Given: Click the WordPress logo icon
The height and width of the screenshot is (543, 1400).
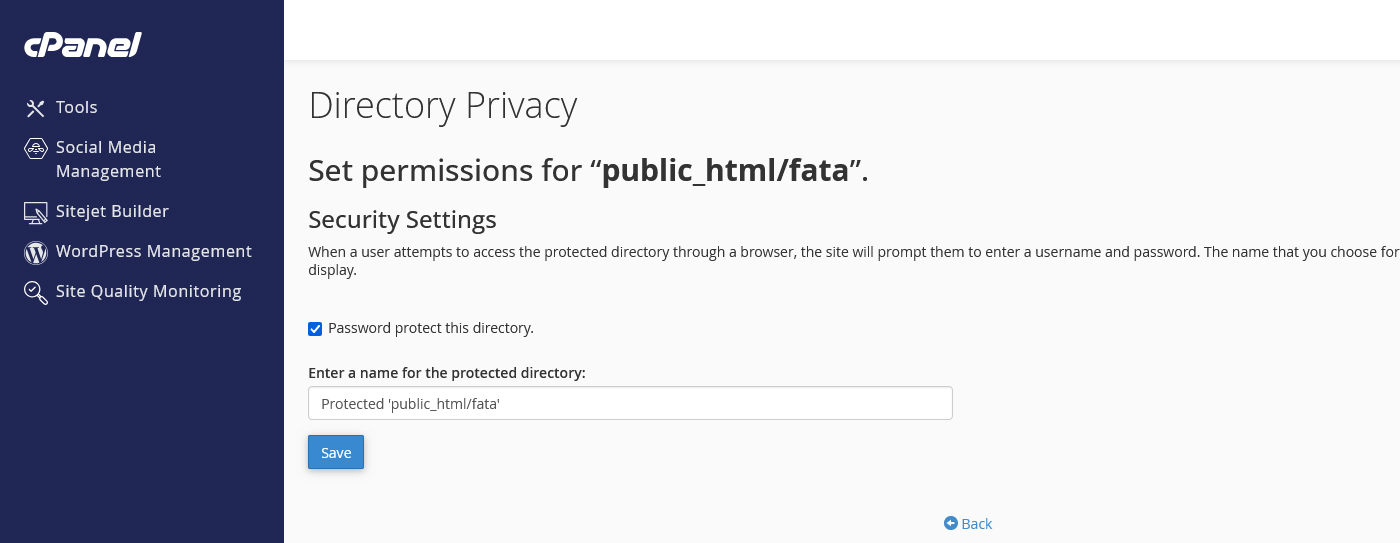Looking at the screenshot, I should pos(36,252).
